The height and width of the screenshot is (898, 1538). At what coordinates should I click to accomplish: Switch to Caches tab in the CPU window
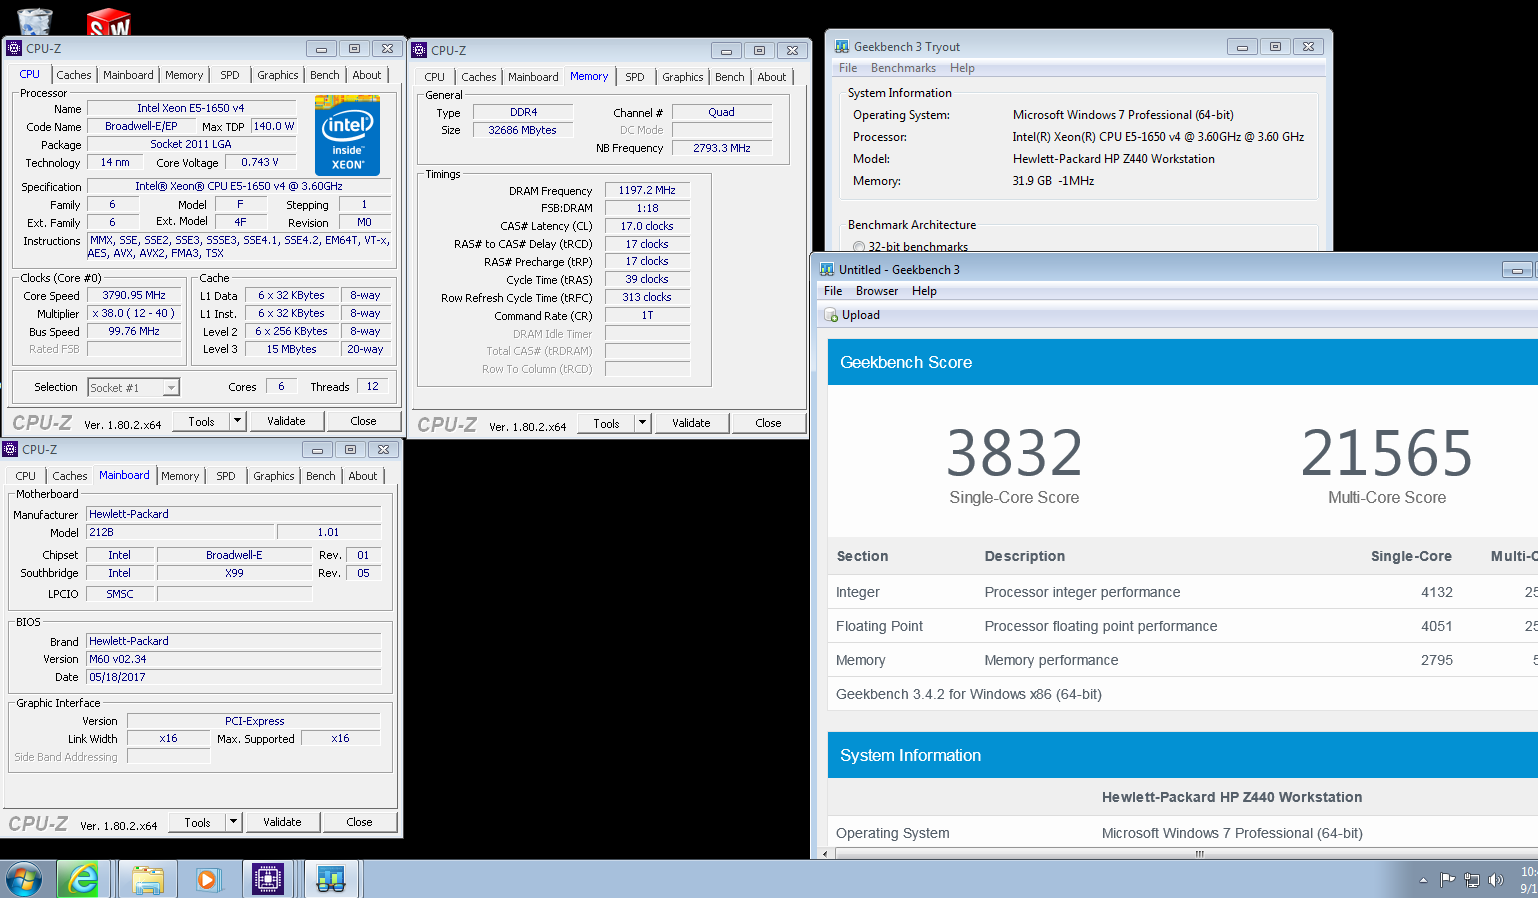coord(74,75)
